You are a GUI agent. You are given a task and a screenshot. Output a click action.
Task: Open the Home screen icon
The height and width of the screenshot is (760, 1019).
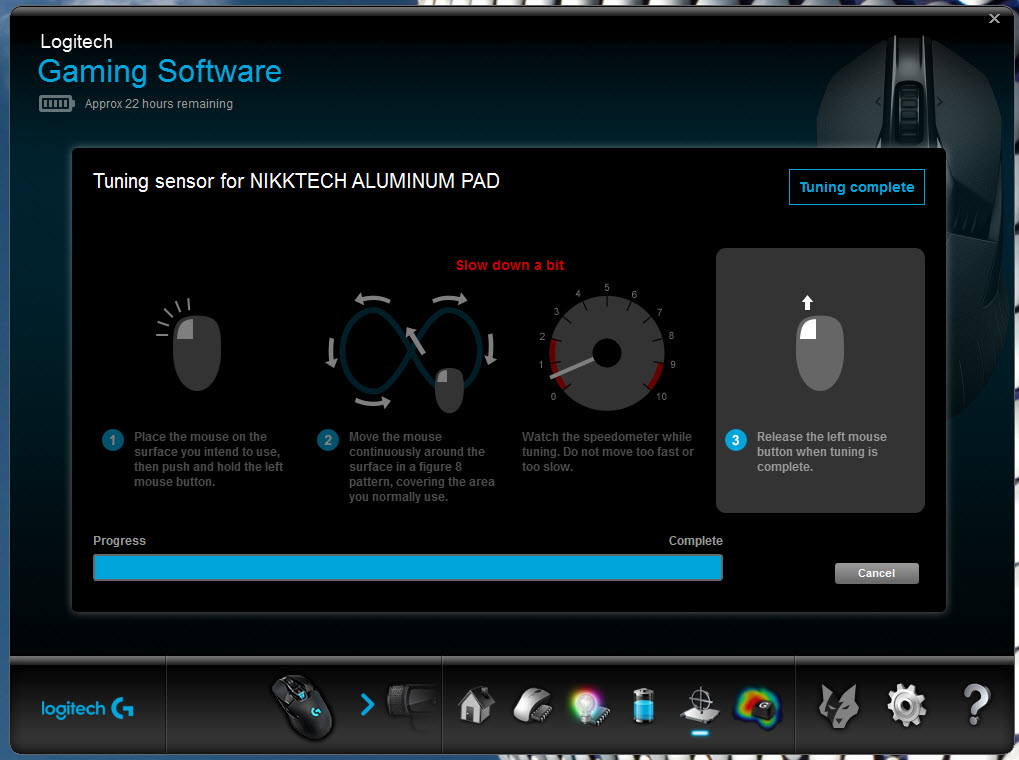pos(476,705)
